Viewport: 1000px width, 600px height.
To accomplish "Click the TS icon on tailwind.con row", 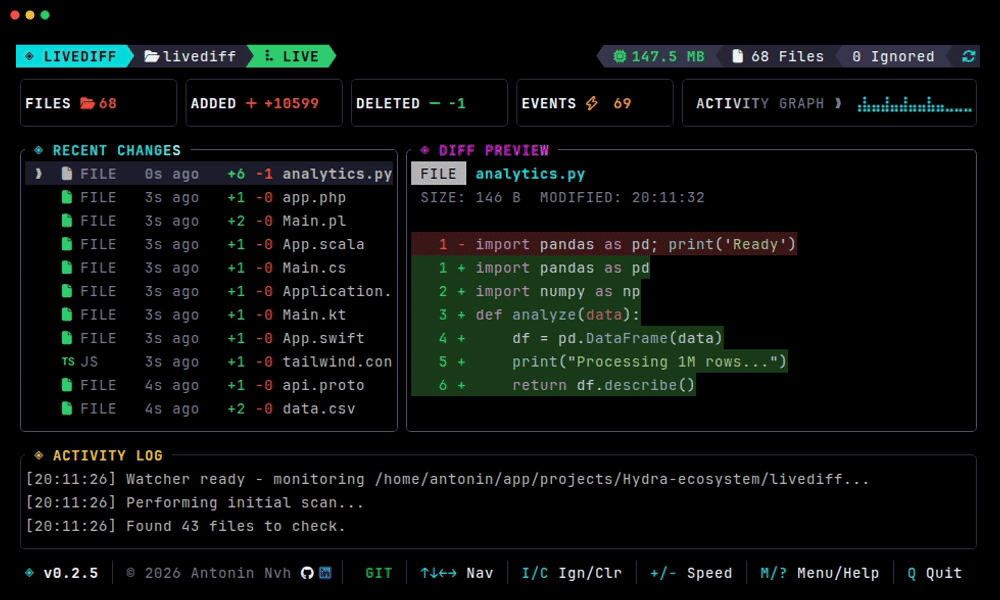I will pos(68,362).
